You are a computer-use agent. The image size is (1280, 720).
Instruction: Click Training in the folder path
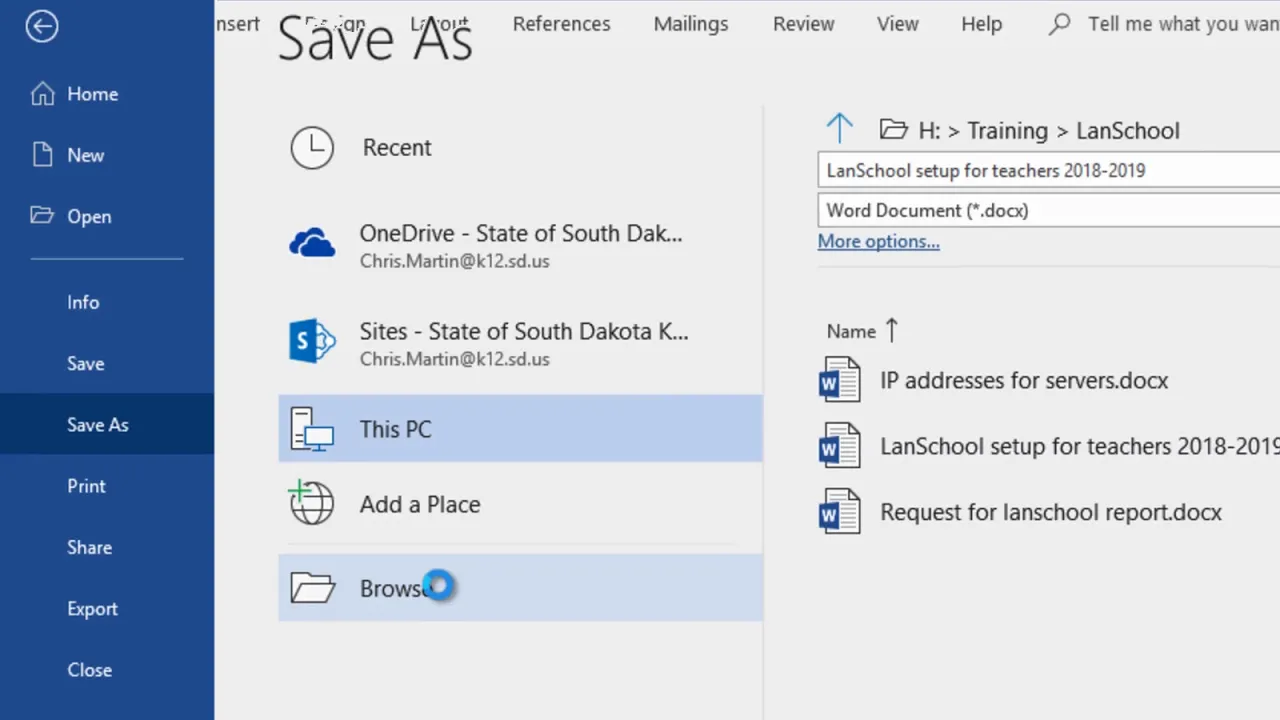[x=1007, y=130]
